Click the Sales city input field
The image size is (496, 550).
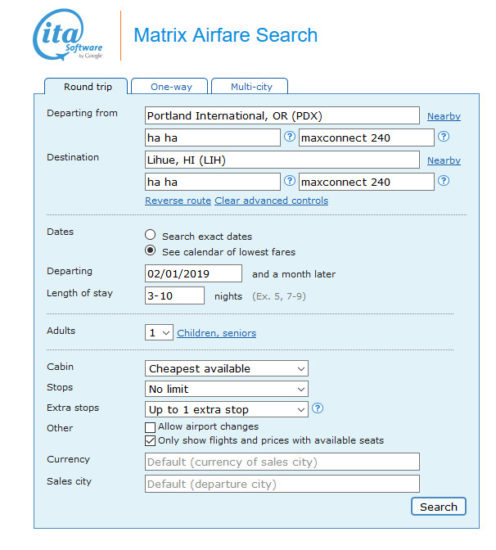pyautogui.click(x=282, y=484)
